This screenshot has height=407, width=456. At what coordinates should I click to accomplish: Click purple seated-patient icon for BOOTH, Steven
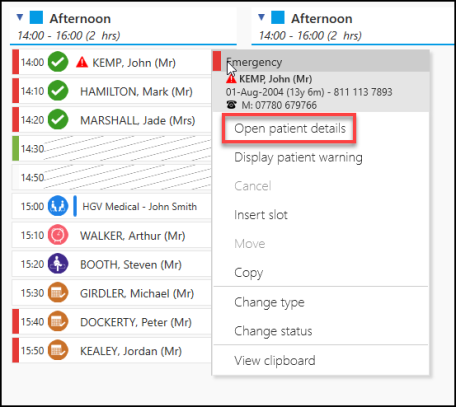pos(58,264)
